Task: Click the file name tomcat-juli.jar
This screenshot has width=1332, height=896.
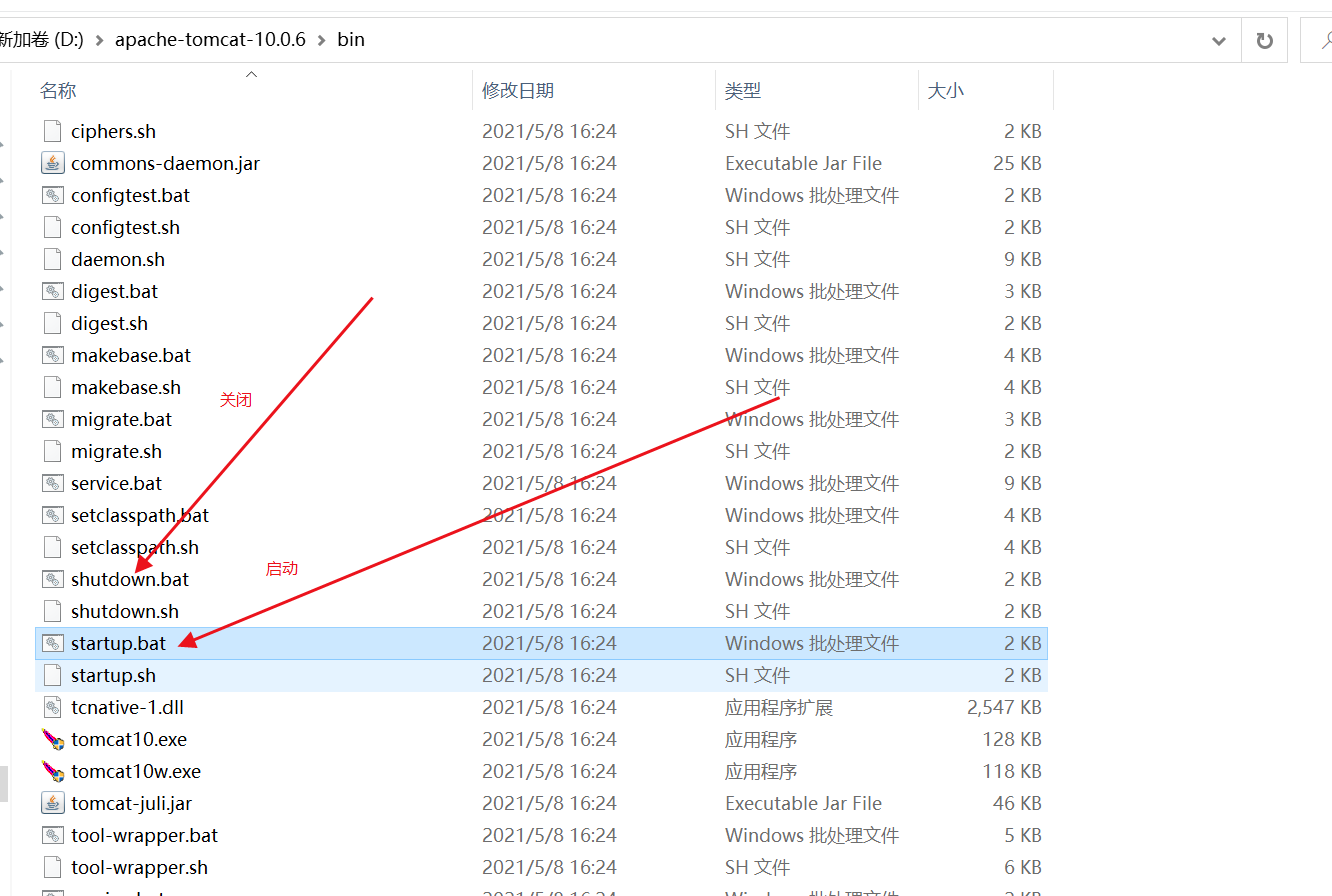Action: 131,803
